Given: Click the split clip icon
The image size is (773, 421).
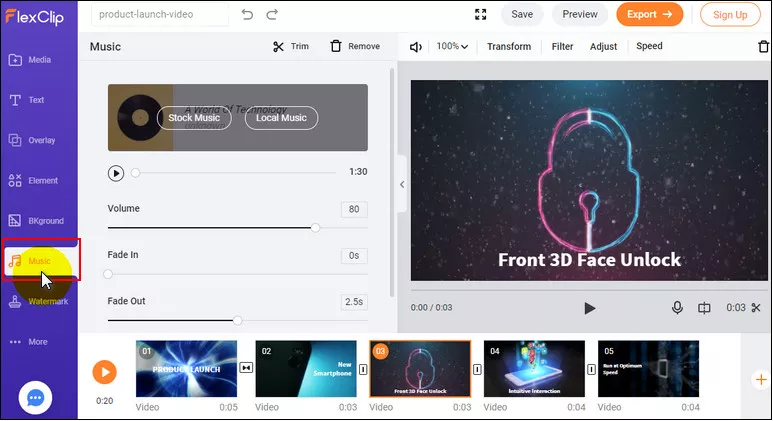Looking at the screenshot, I should 704,308.
